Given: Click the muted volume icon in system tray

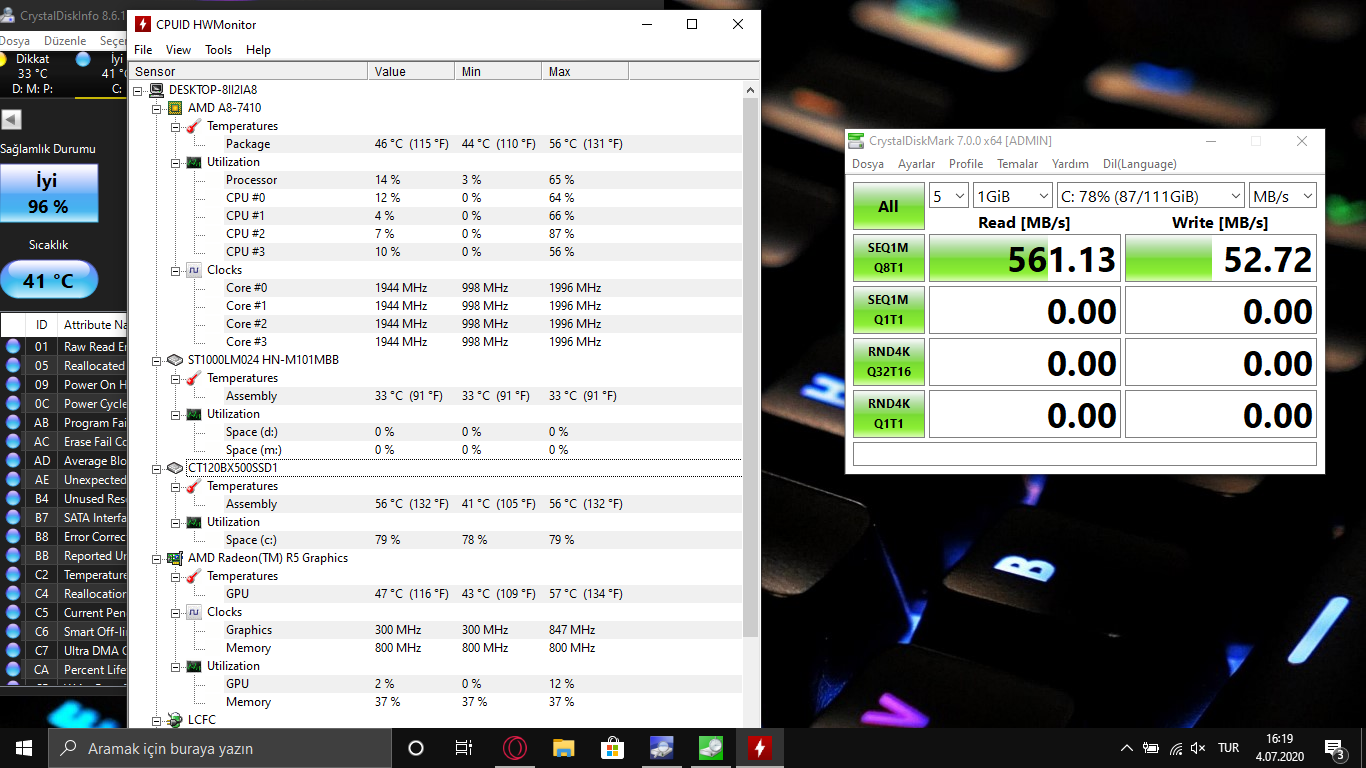Looking at the screenshot, I should click(x=1198, y=748).
